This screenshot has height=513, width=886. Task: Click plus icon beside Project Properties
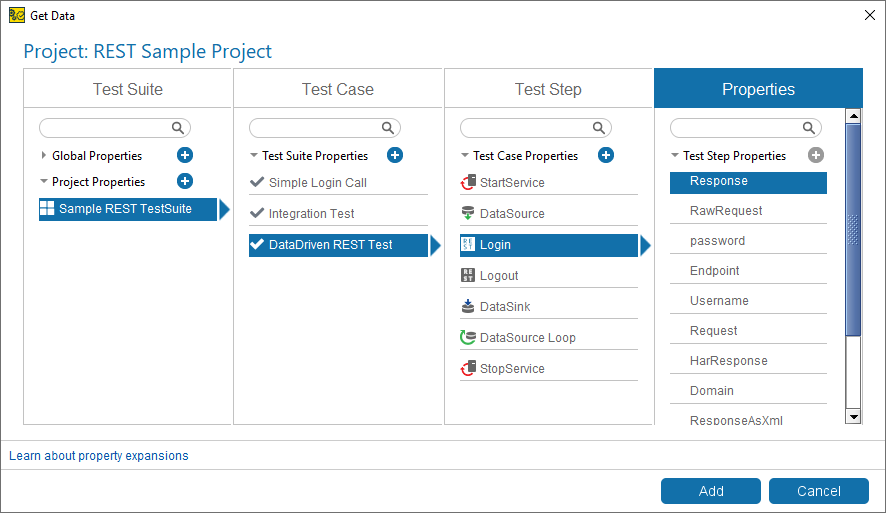pos(185,181)
